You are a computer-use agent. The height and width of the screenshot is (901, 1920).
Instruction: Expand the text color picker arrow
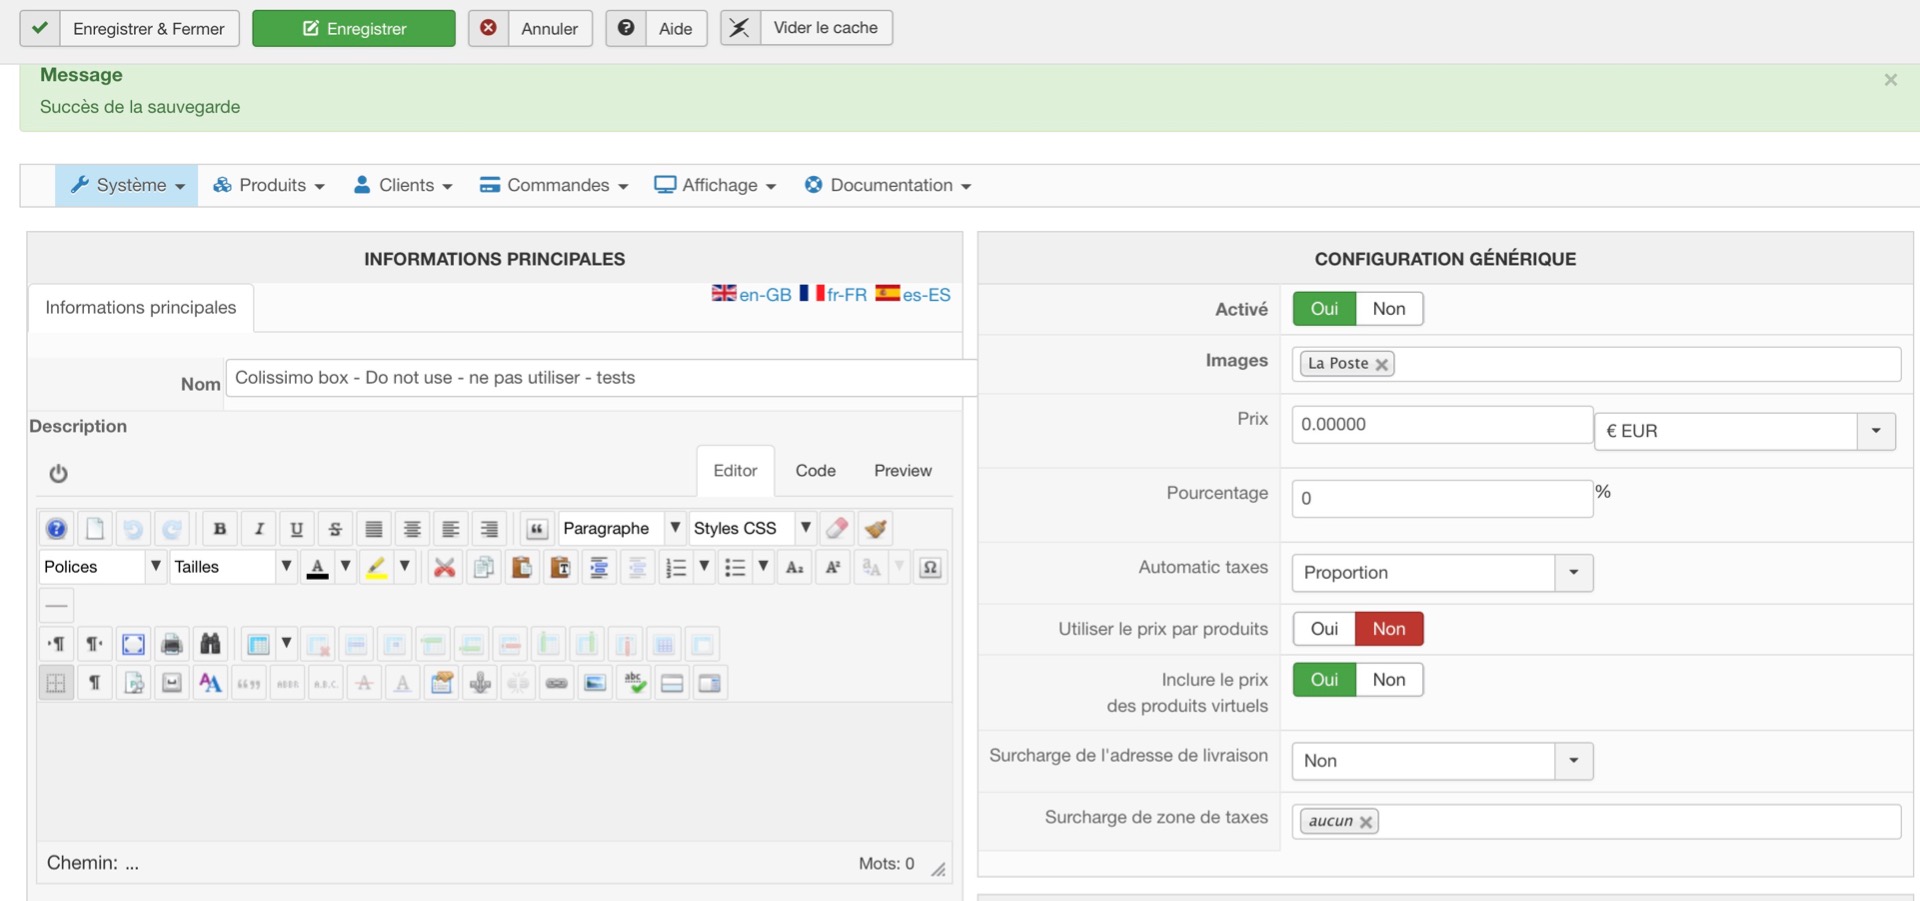click(346, 567)
